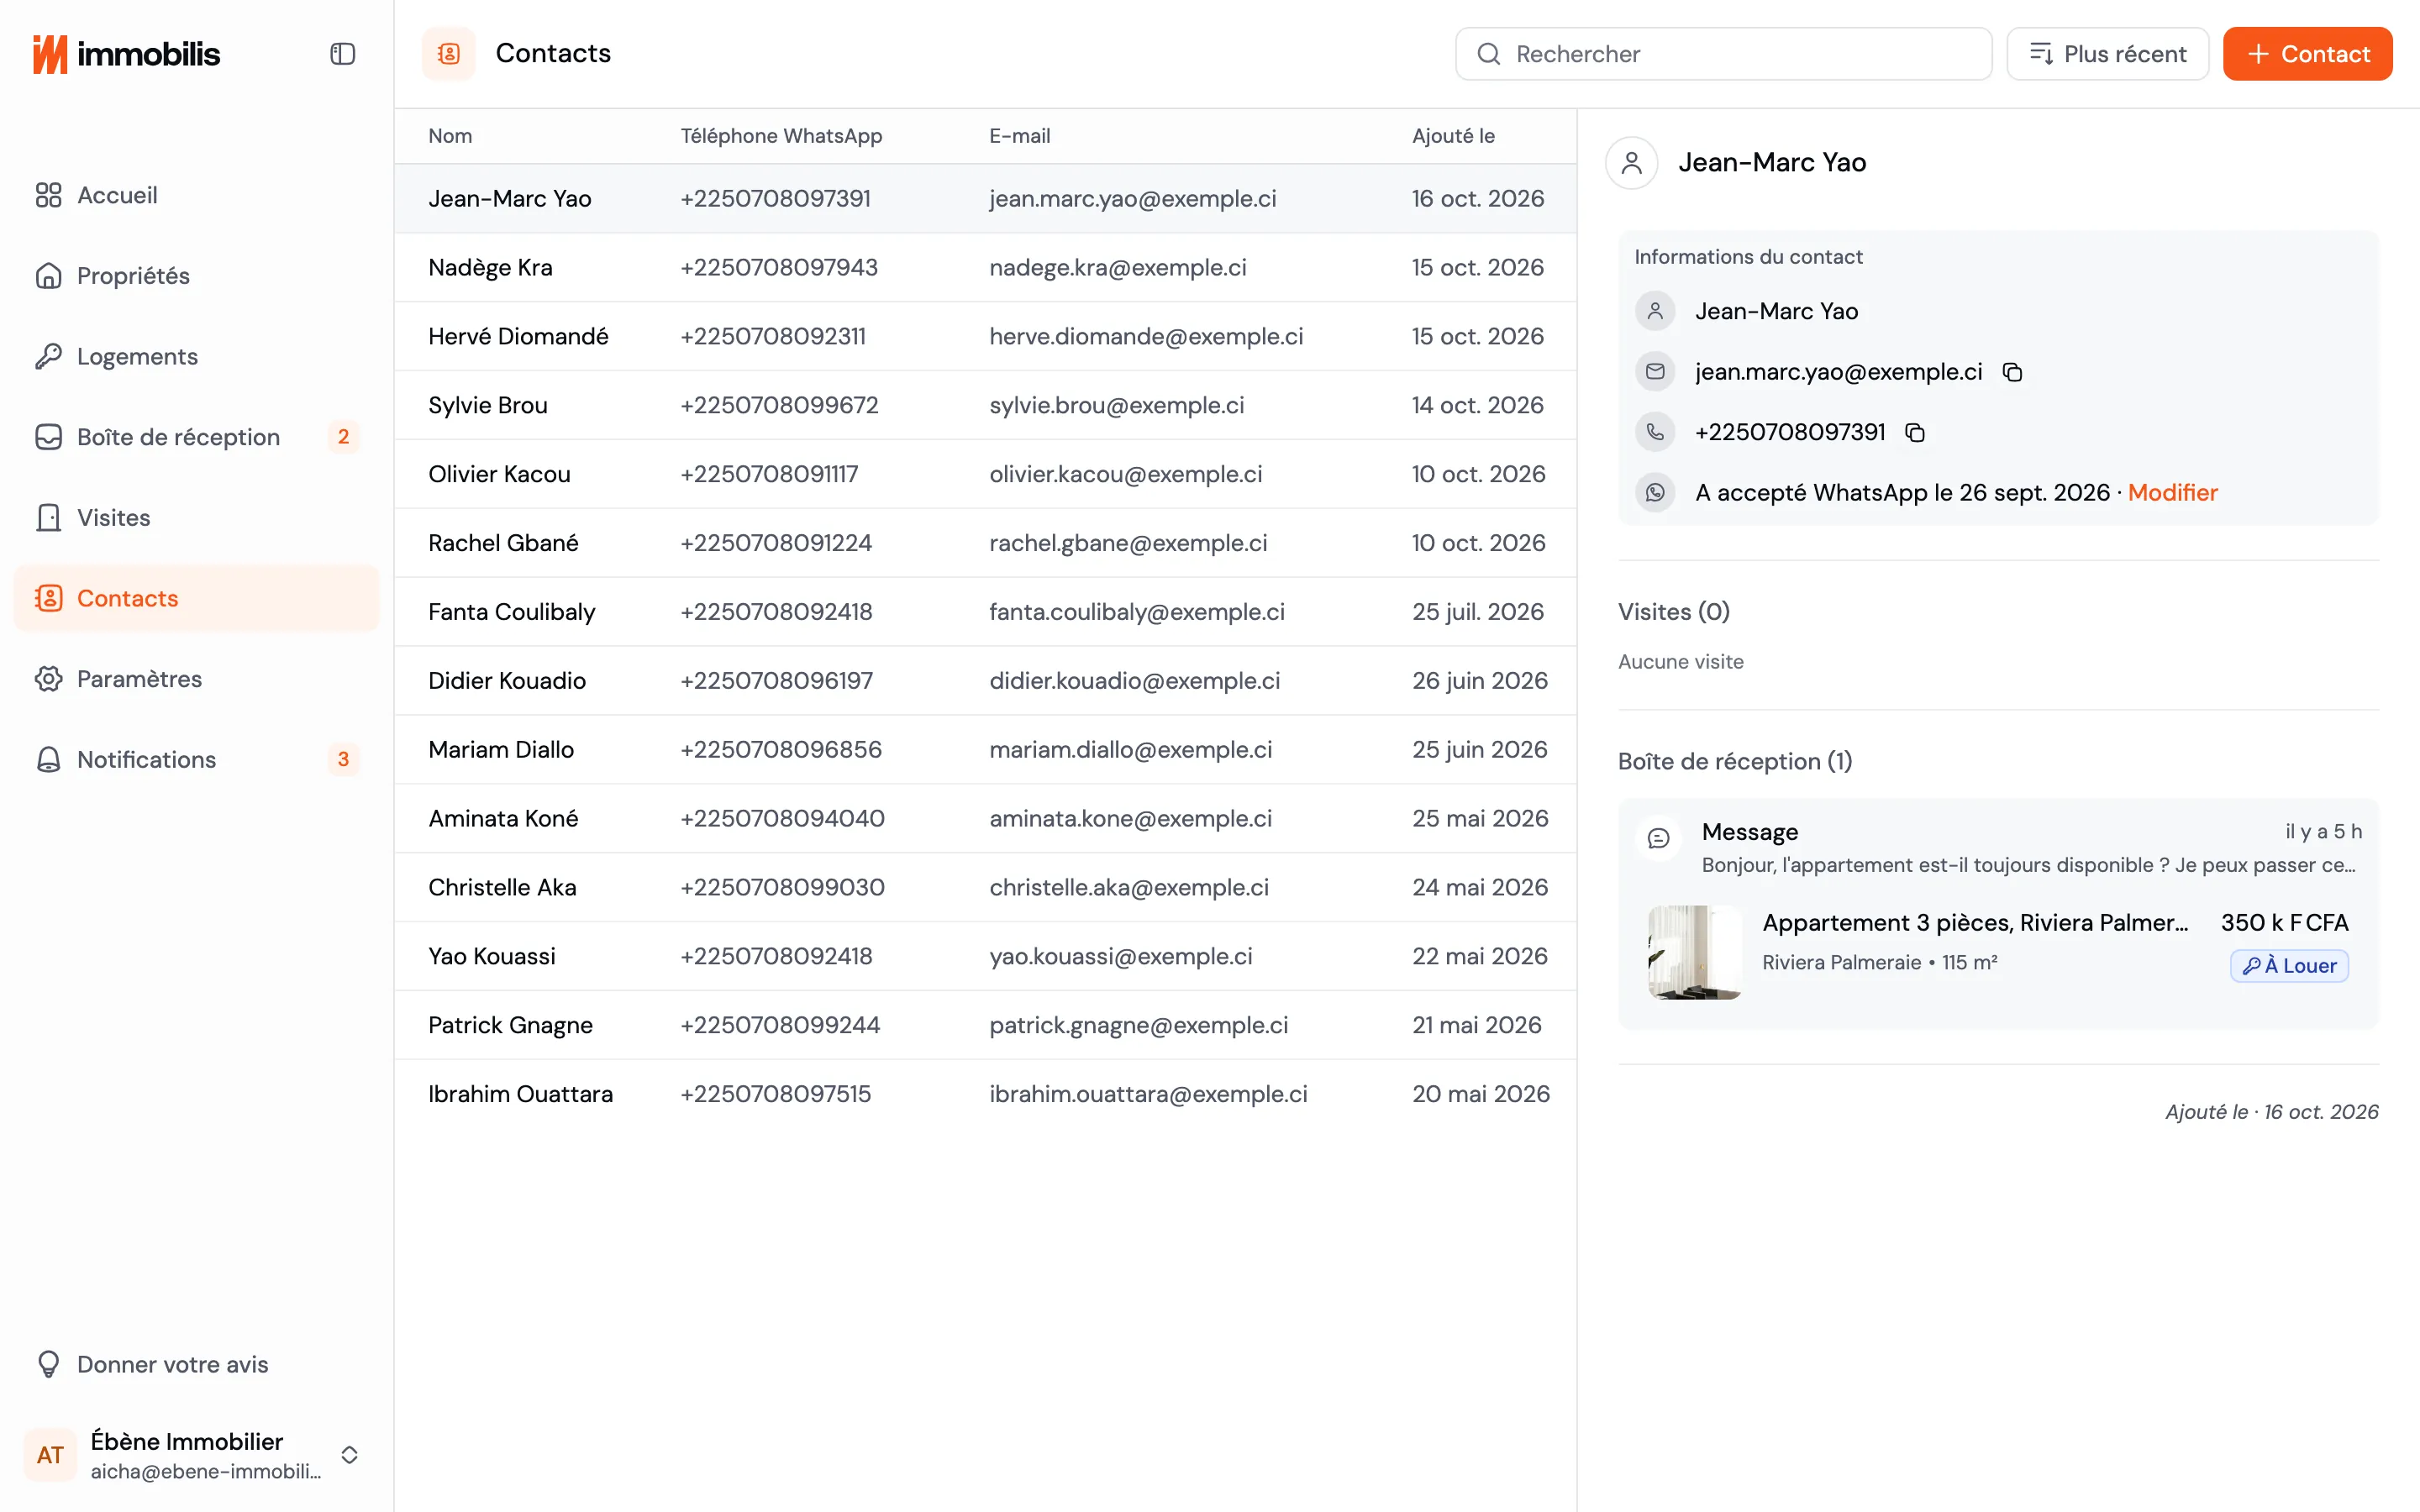The width and height of the screenshot is (2420, 1512).
Task: Go to Logements via key icon
Action: 48,356
